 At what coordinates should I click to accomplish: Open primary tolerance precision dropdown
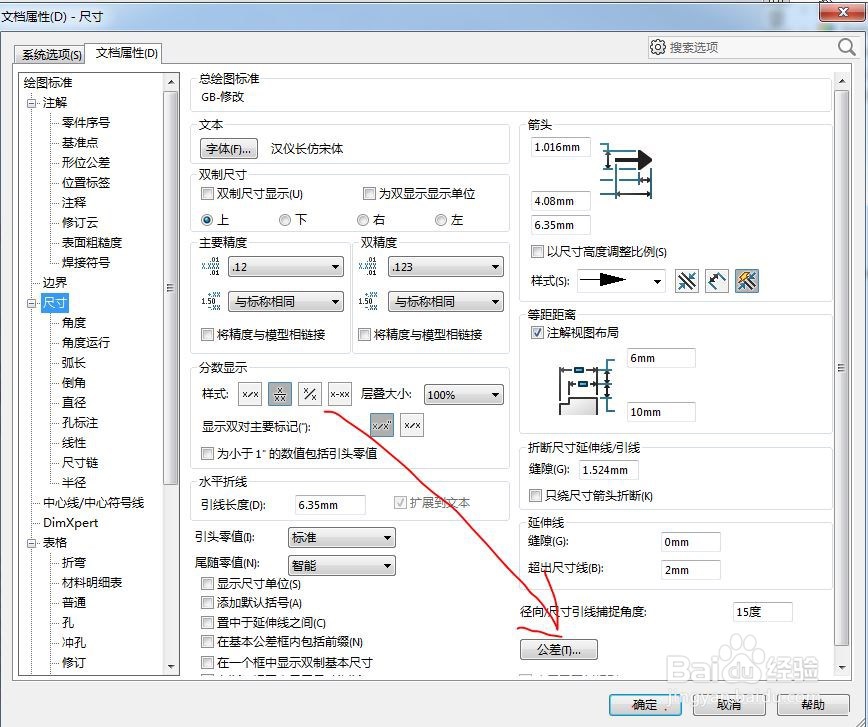coord(286,302)
